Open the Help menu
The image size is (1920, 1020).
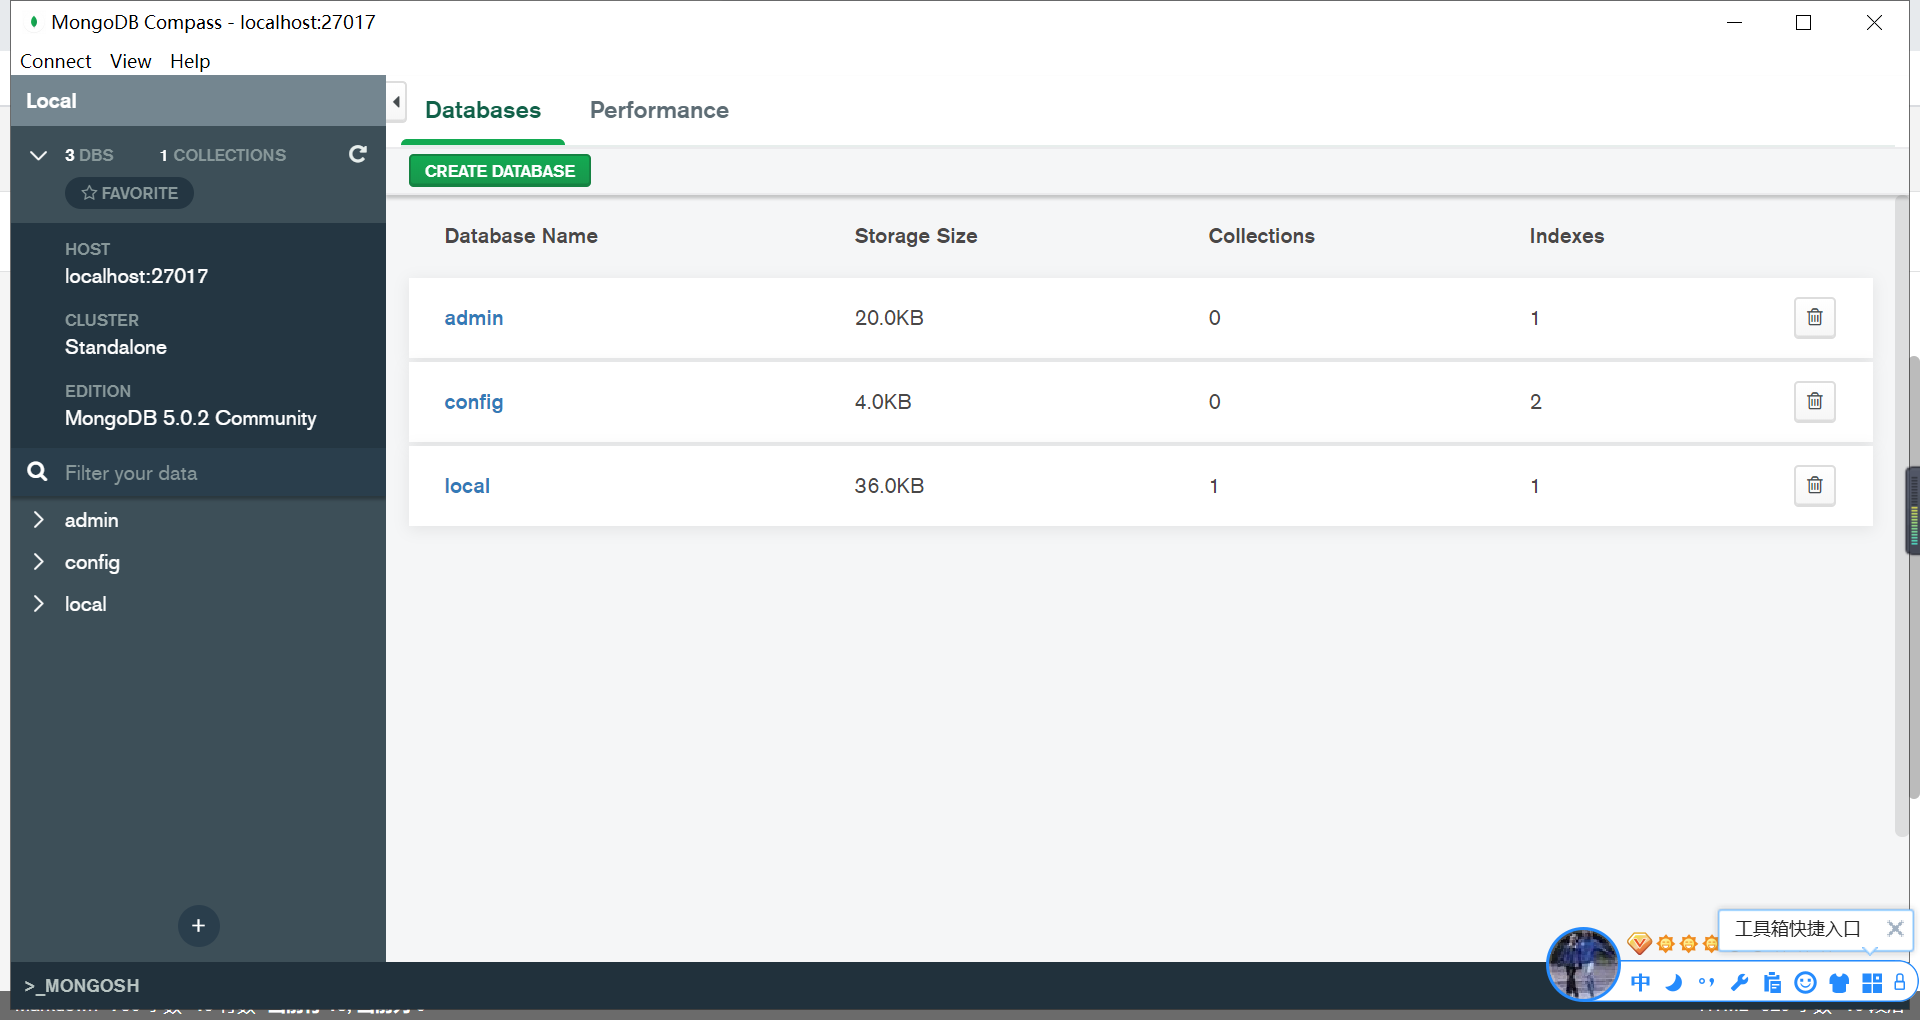tap(190, 61)
